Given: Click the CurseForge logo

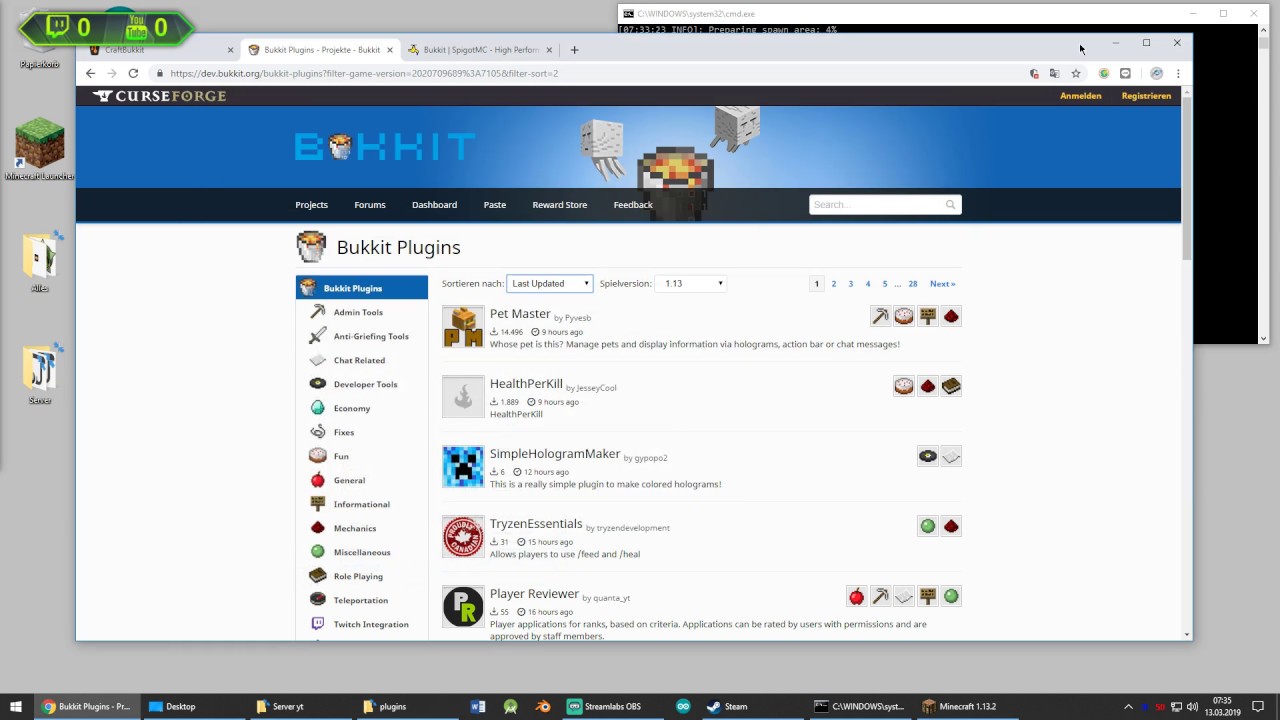Looking at the screenshot, I should pyautogui.click(x=160, y=96).
